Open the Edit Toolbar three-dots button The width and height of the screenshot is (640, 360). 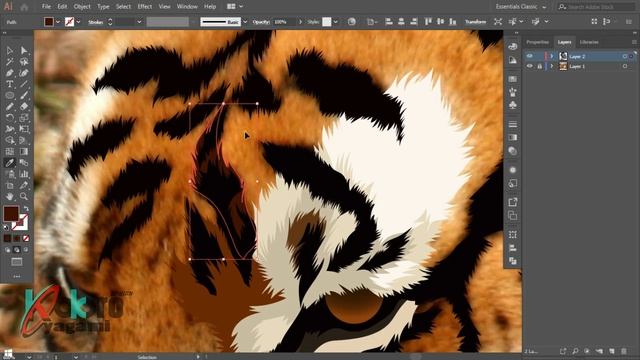[x=17, y=276]
